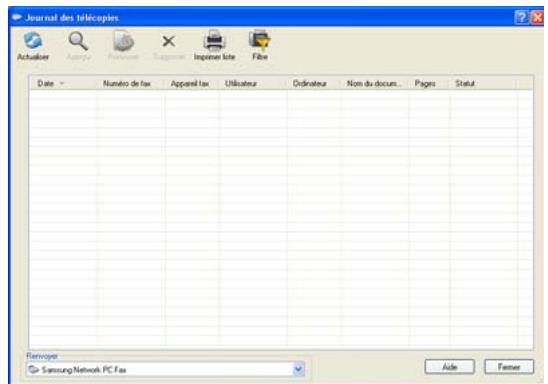Click the Fermer button

tap(509, 367)
